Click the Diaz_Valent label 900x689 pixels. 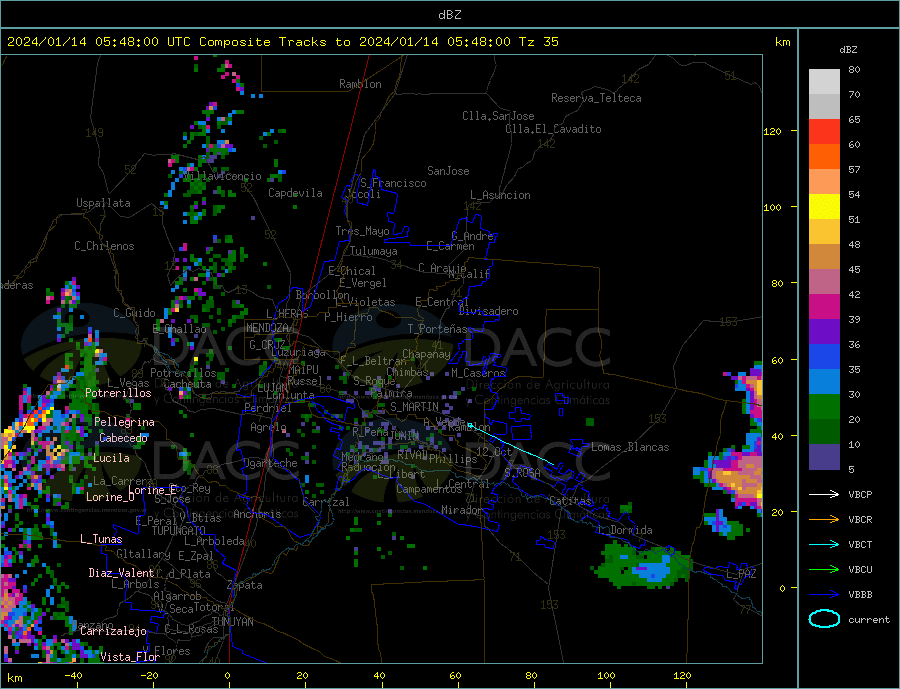[122, 572]
